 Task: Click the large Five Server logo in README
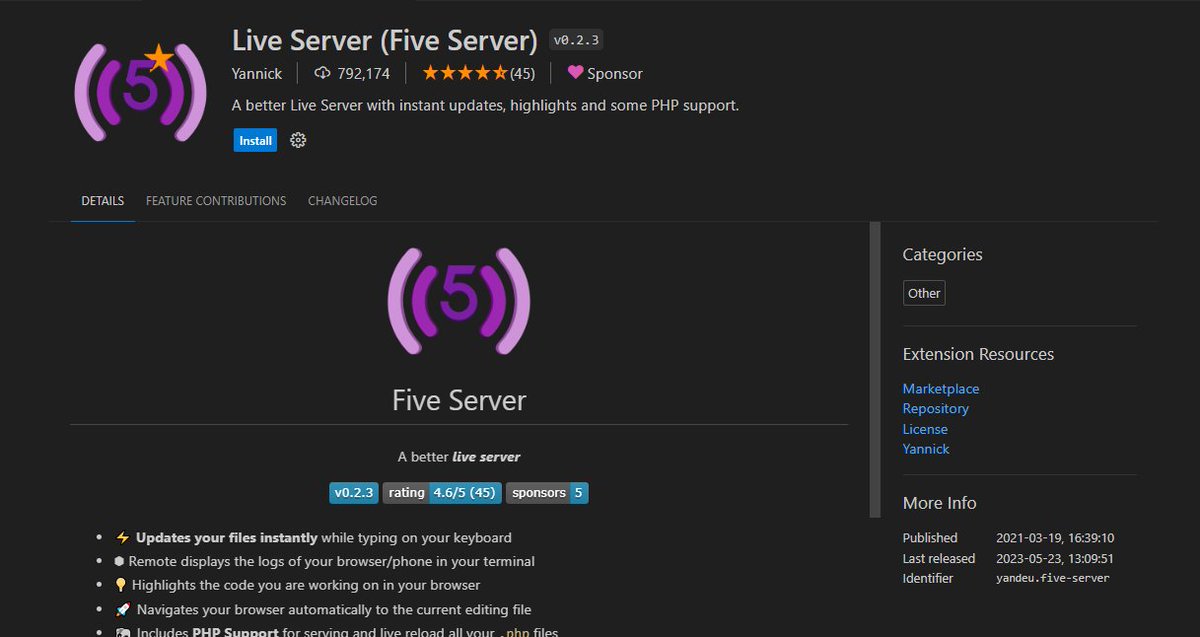point(459,300)
